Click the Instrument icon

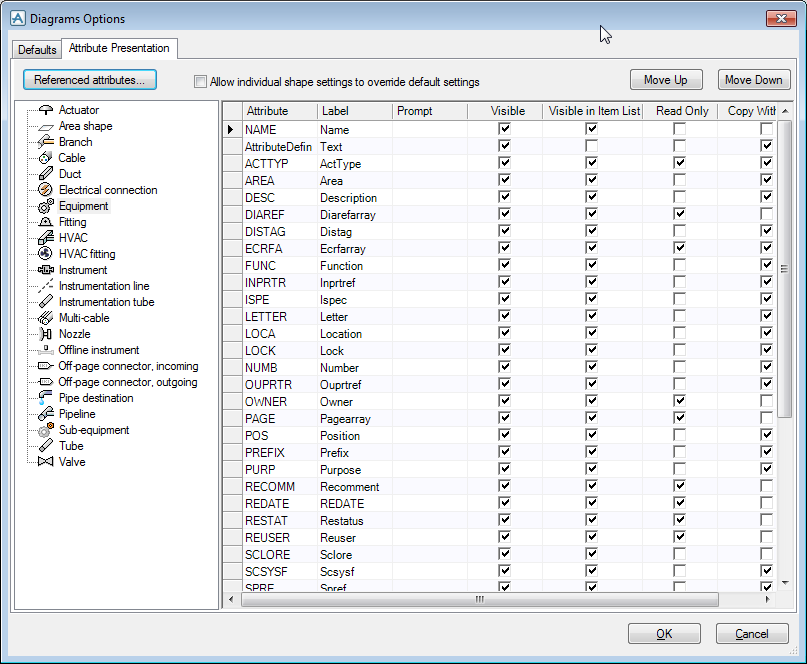[46, 270]
